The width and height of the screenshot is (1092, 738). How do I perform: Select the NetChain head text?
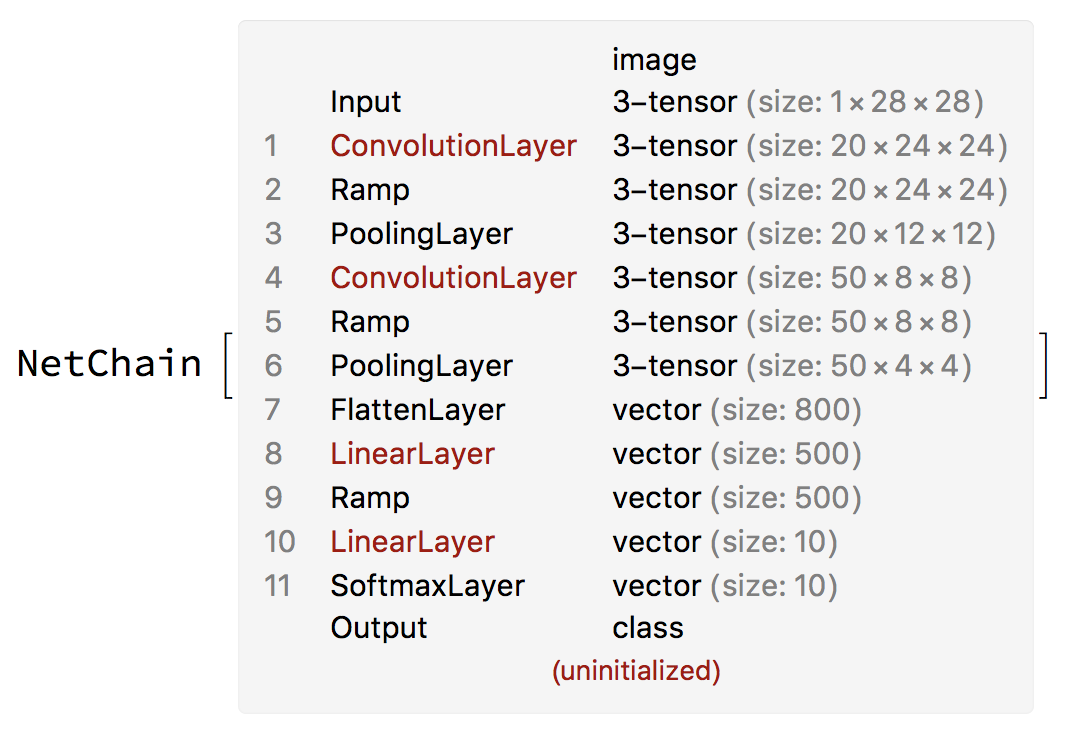(x=109, y=363)
